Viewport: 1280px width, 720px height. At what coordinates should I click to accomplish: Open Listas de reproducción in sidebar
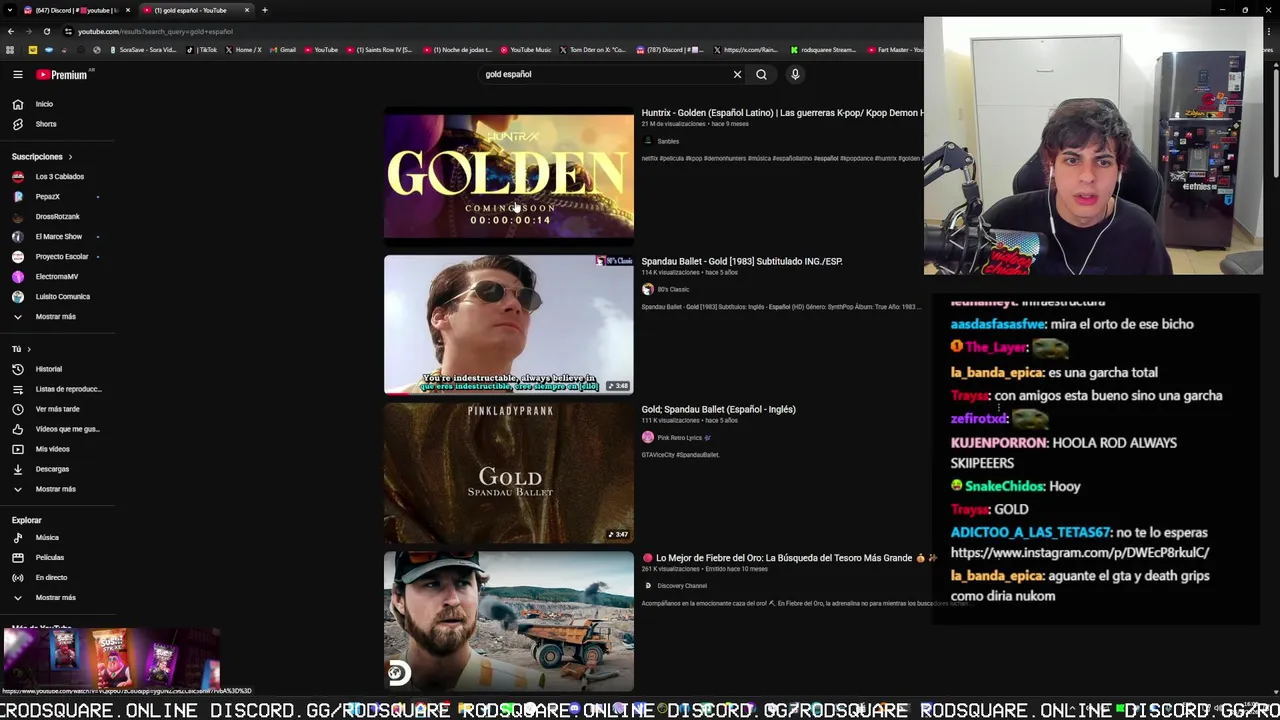pos(68,389)
